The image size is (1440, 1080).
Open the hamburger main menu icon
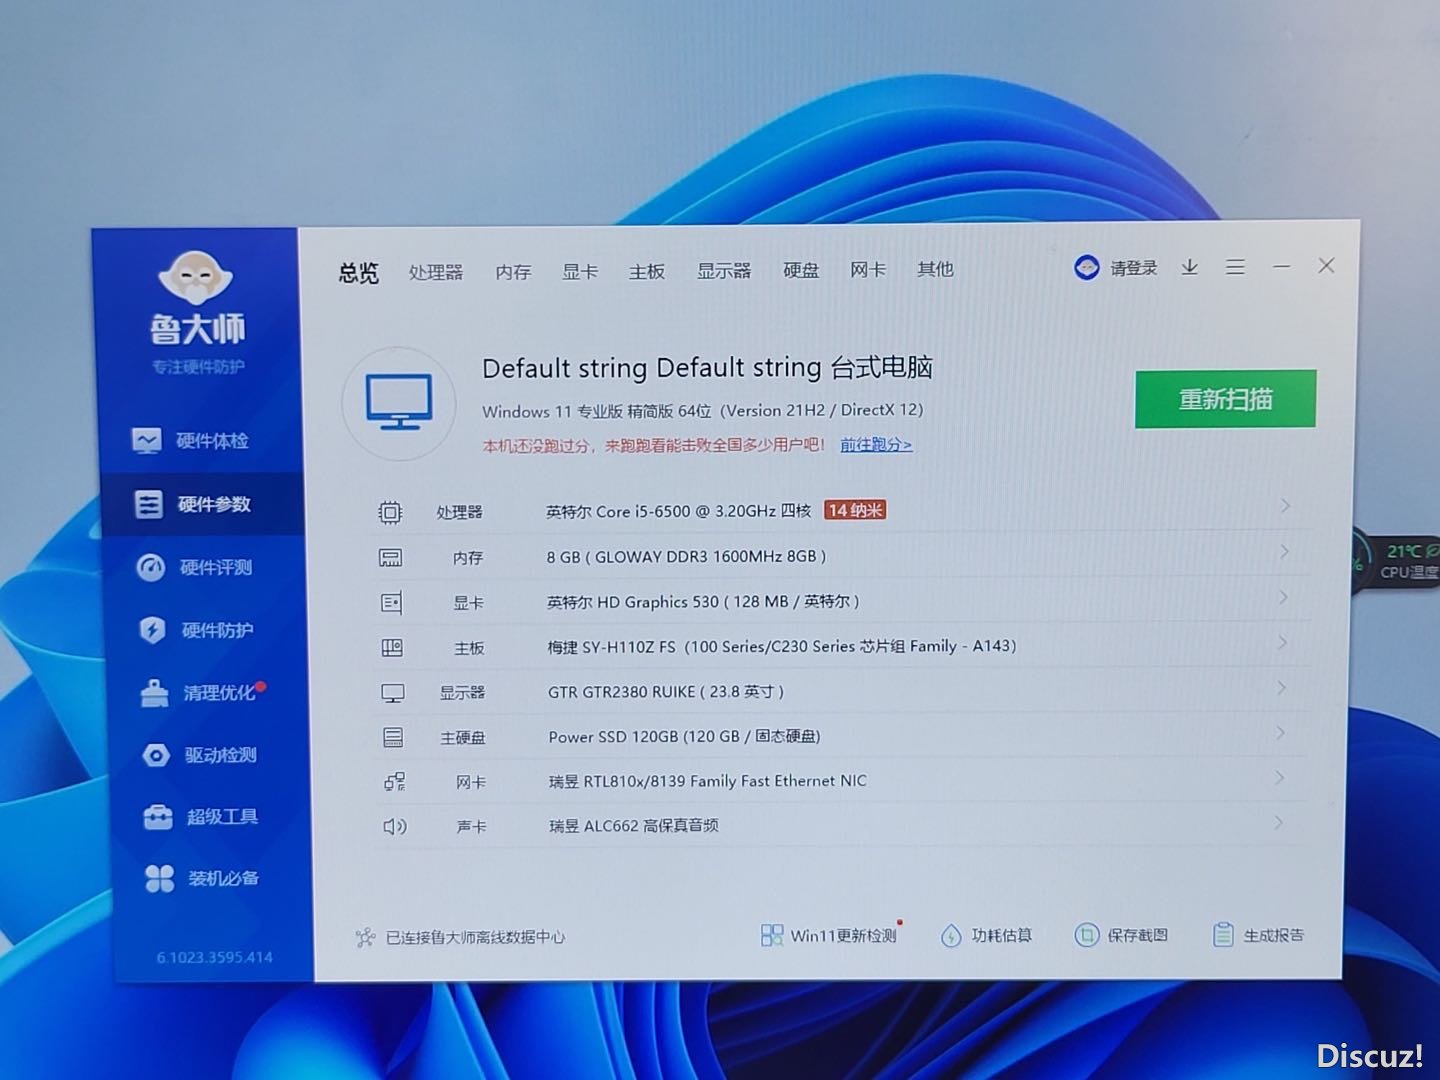tap(1235, 267)
